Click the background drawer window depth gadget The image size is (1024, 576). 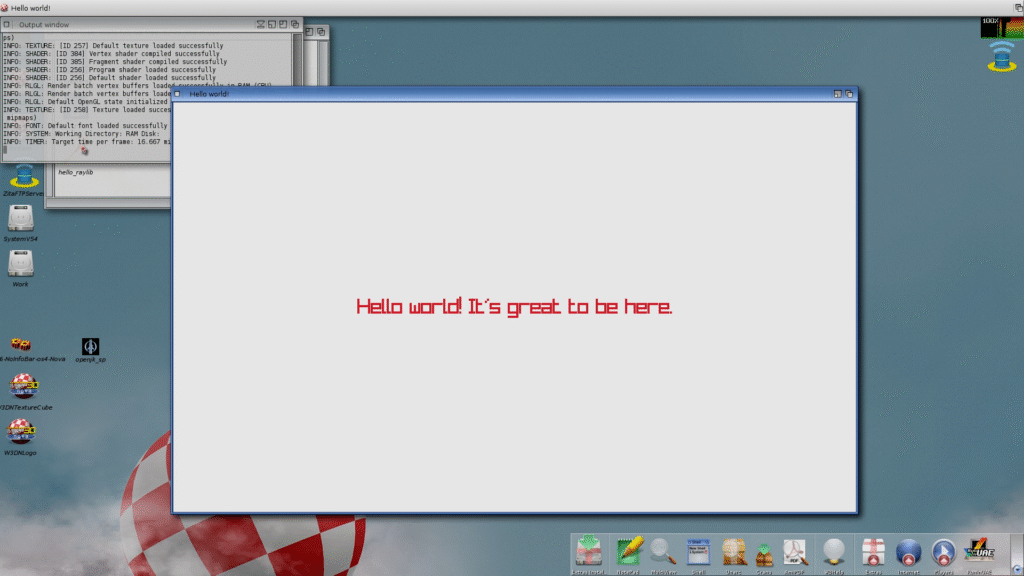(x=321, y=31)
